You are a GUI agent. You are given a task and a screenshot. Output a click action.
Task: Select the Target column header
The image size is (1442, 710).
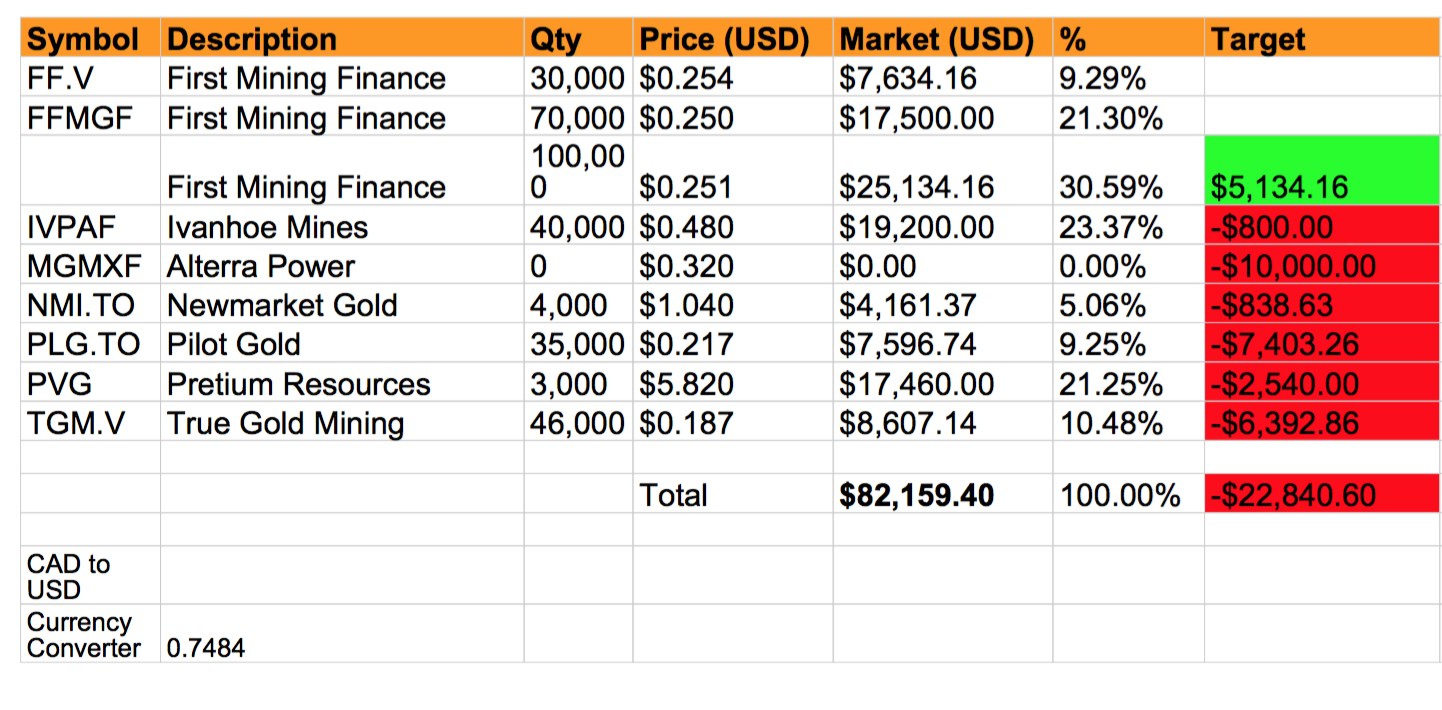(1258, 40)
